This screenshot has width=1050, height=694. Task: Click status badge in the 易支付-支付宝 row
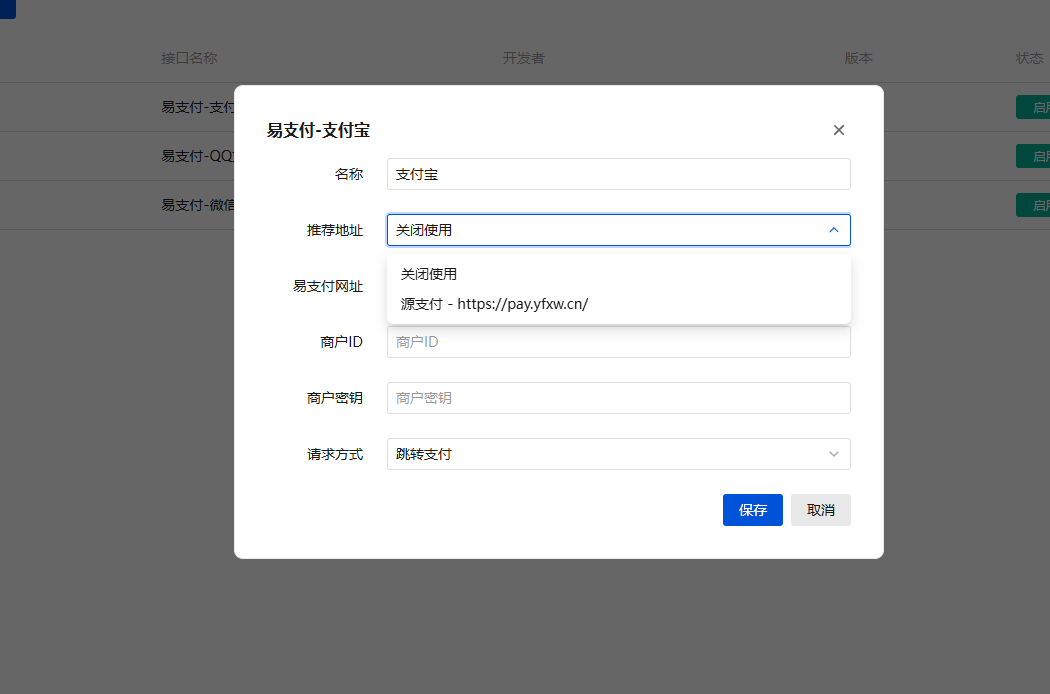(x=1033, y=107)
